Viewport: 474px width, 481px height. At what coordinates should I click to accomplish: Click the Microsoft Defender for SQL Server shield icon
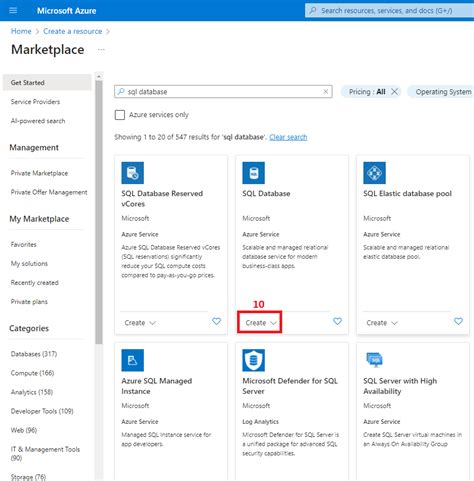click(253, 360)
